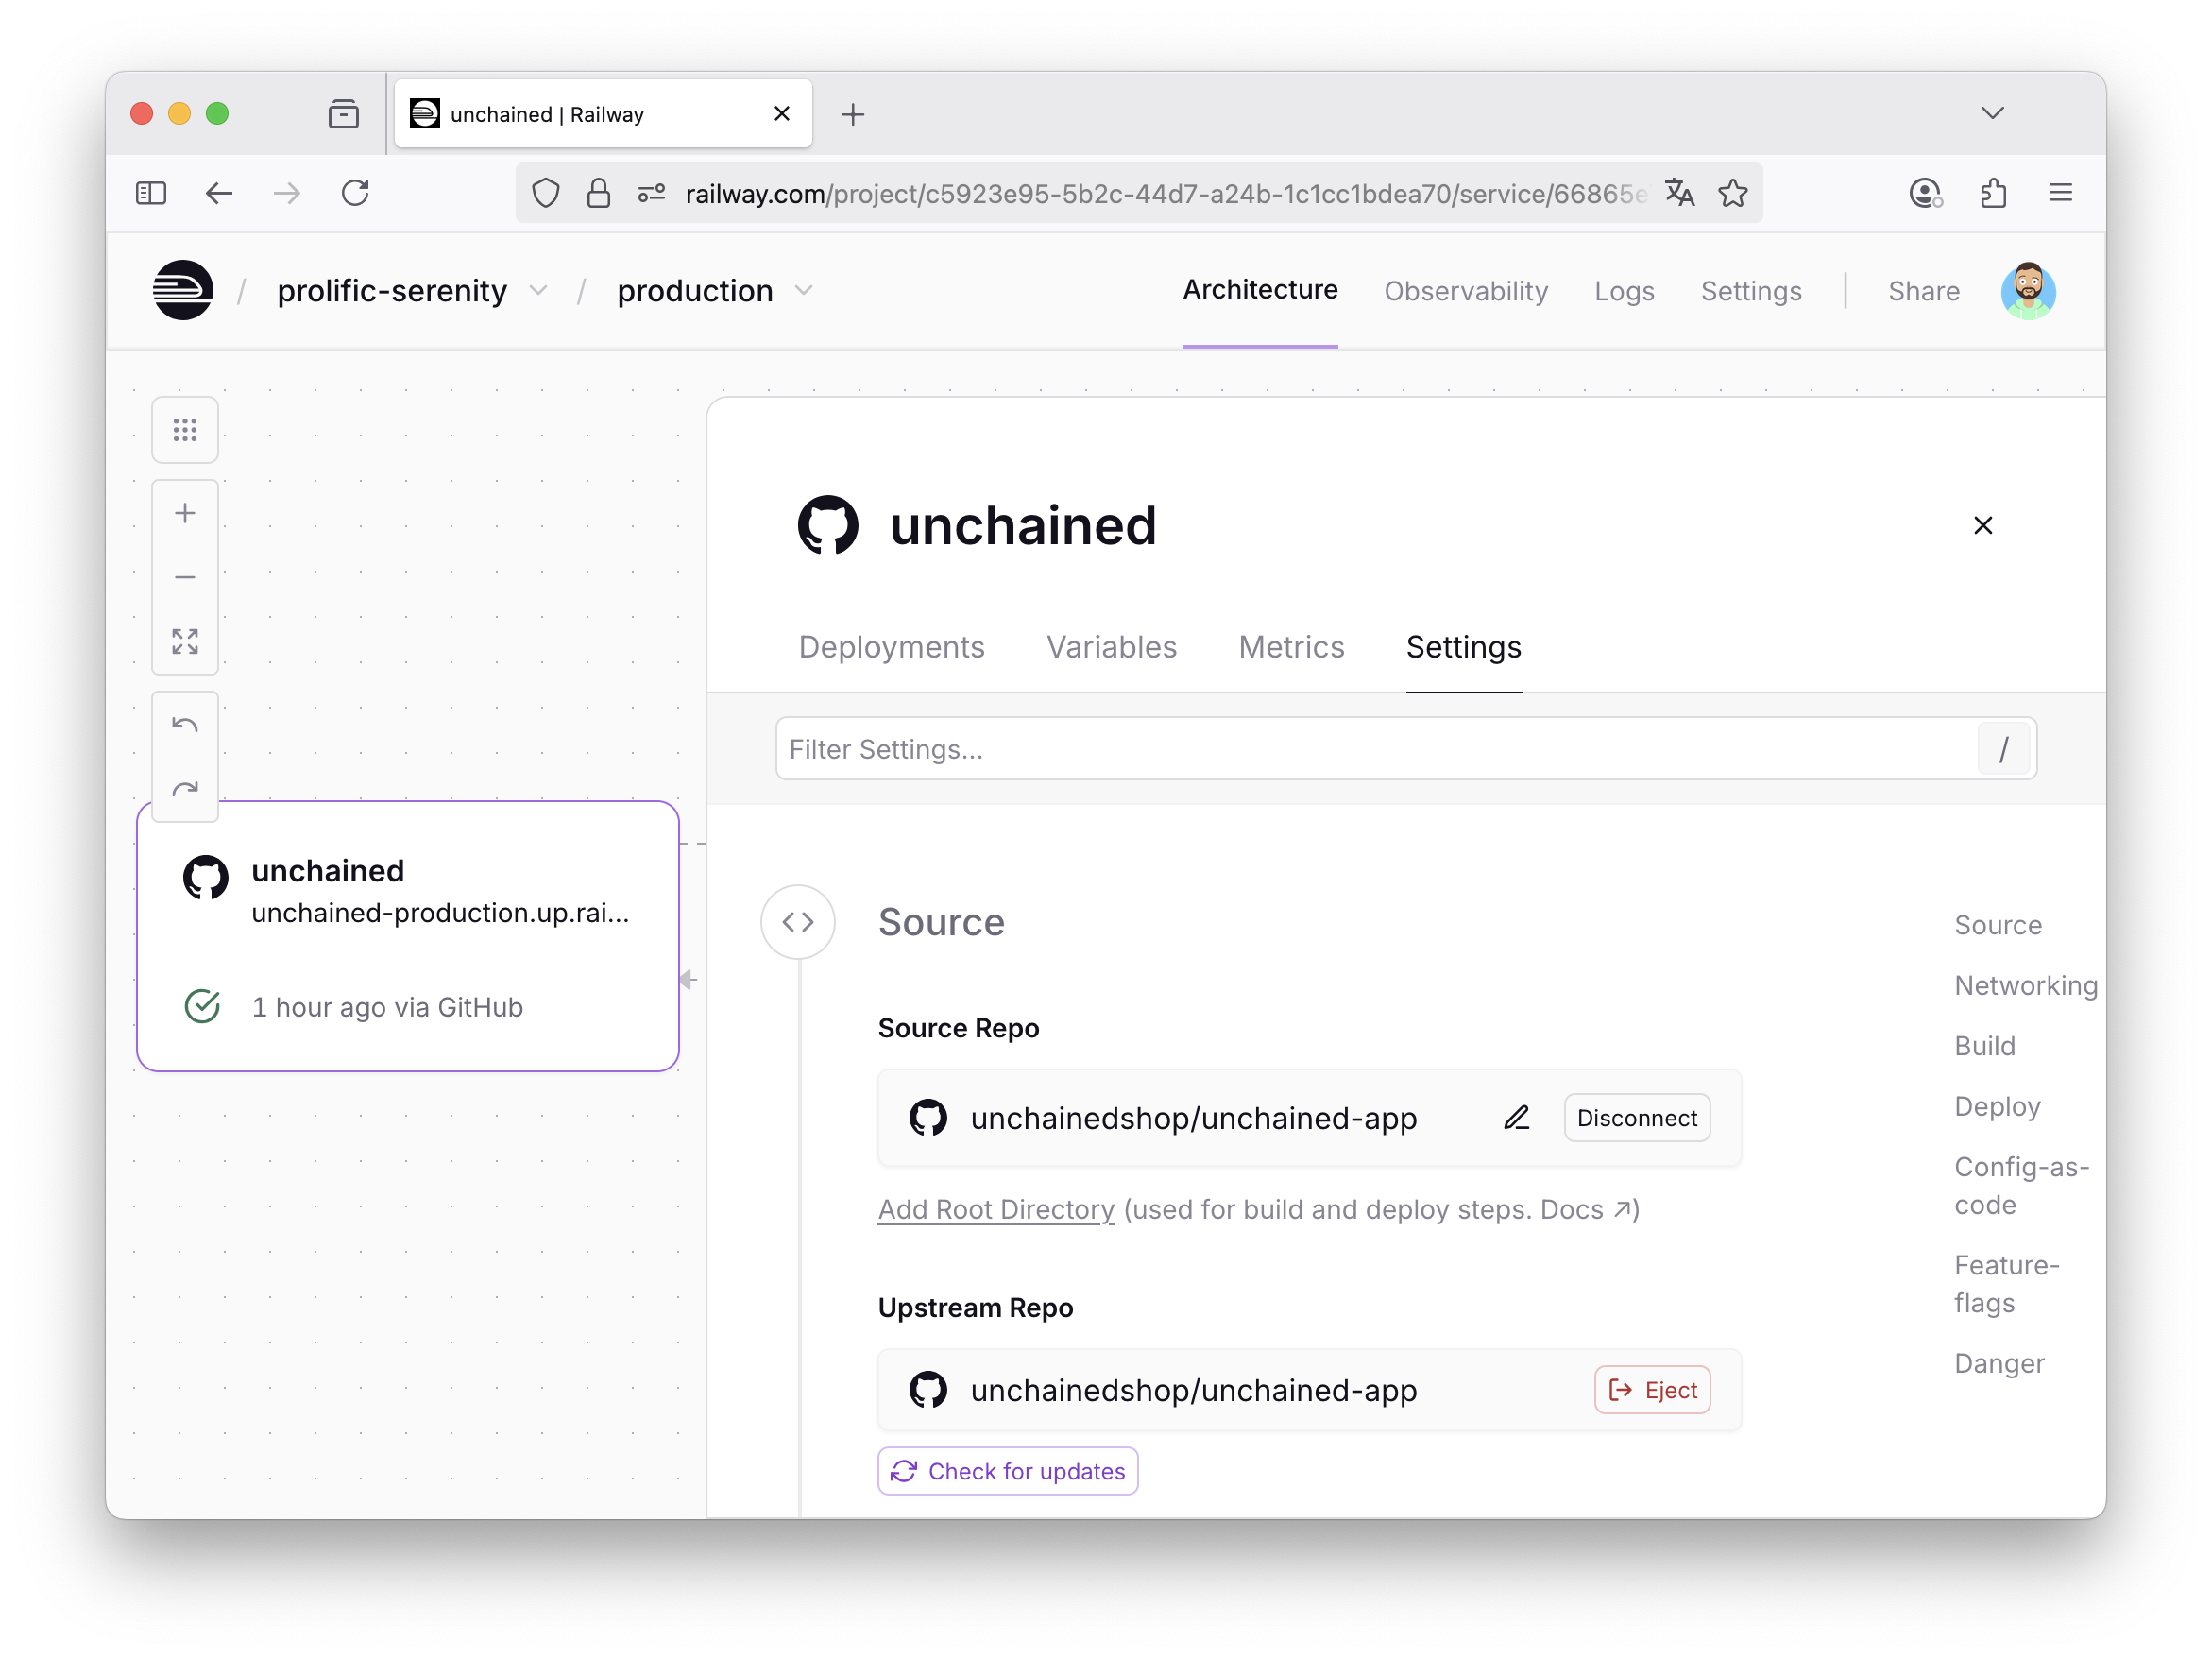Open the project Logs tab
Image resolution: width=2212 pixels, height=1659 pixels.
[1624, 291]
